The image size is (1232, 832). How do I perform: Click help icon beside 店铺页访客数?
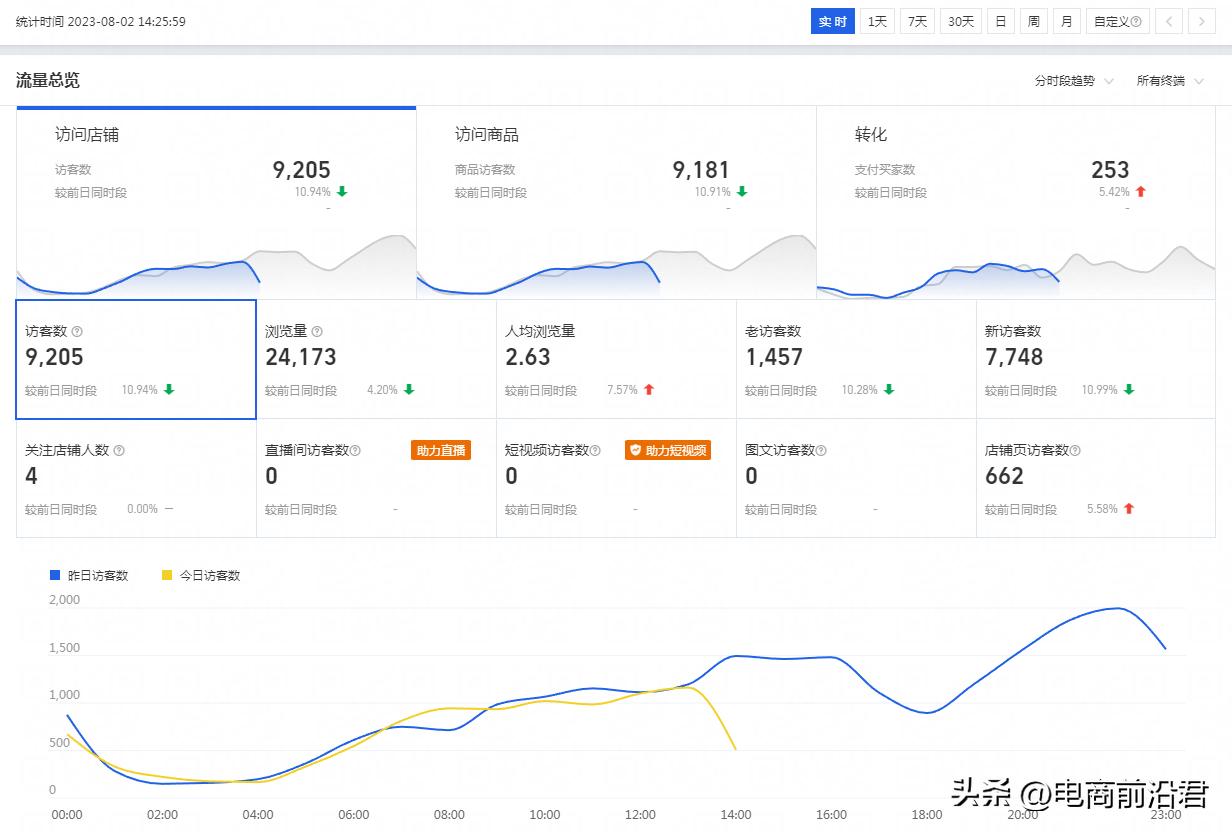click(1075, 451)
